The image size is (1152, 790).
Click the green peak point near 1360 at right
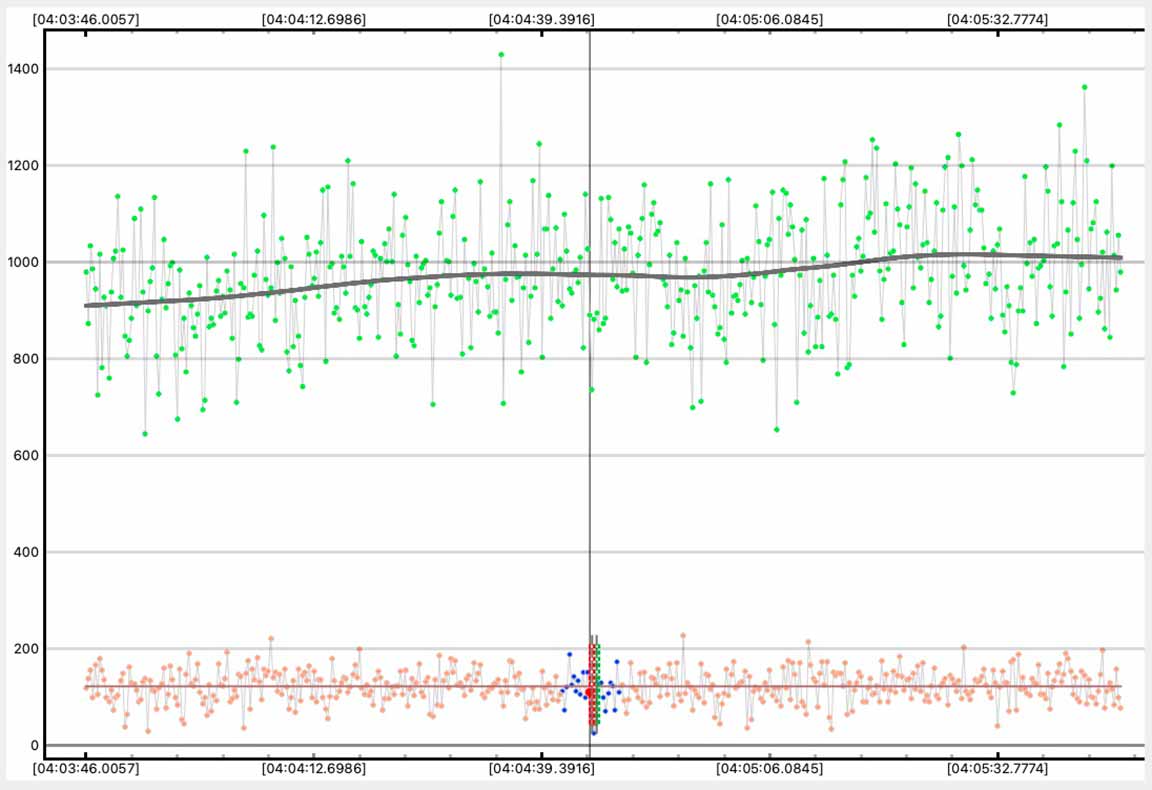[1084, 87]
